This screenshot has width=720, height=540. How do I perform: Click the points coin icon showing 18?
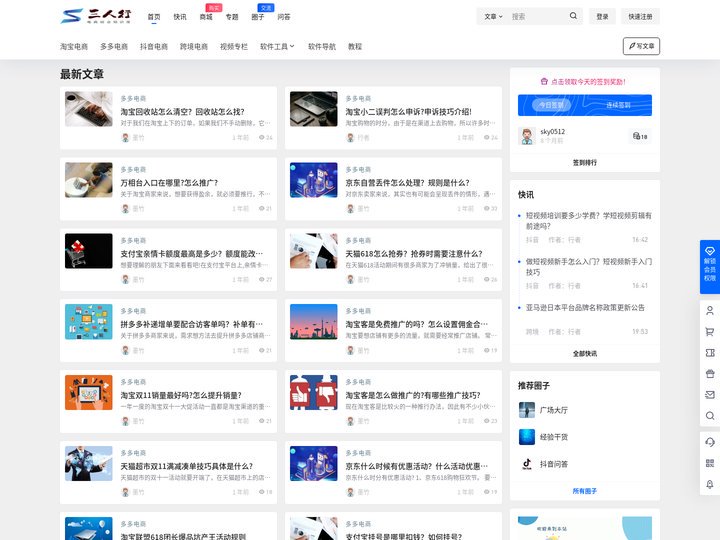[640, 136]
